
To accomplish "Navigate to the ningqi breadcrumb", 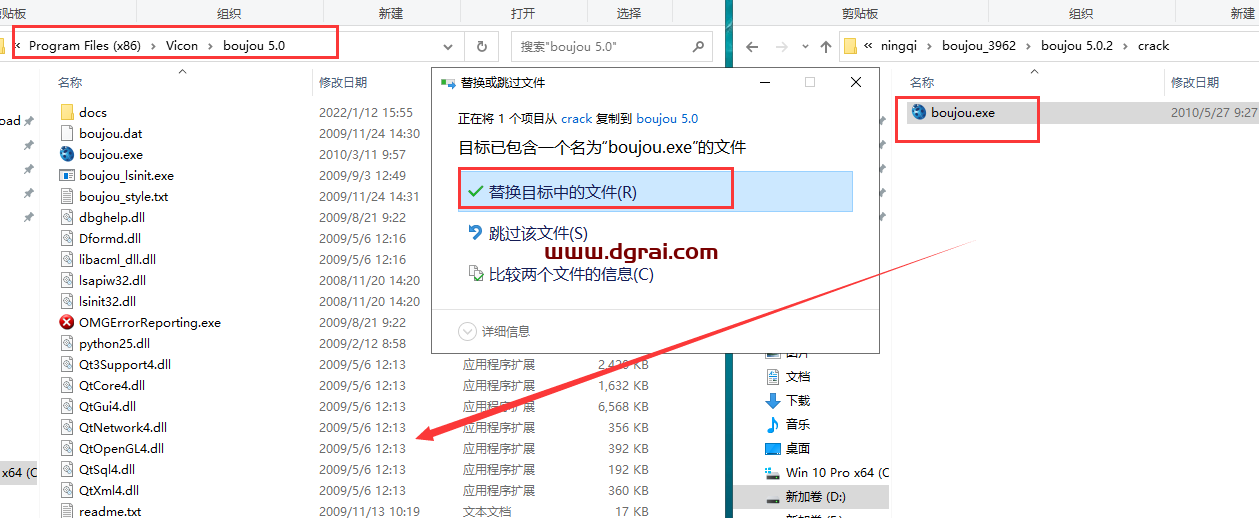I will pyautogui.click(x=898, y=46).
